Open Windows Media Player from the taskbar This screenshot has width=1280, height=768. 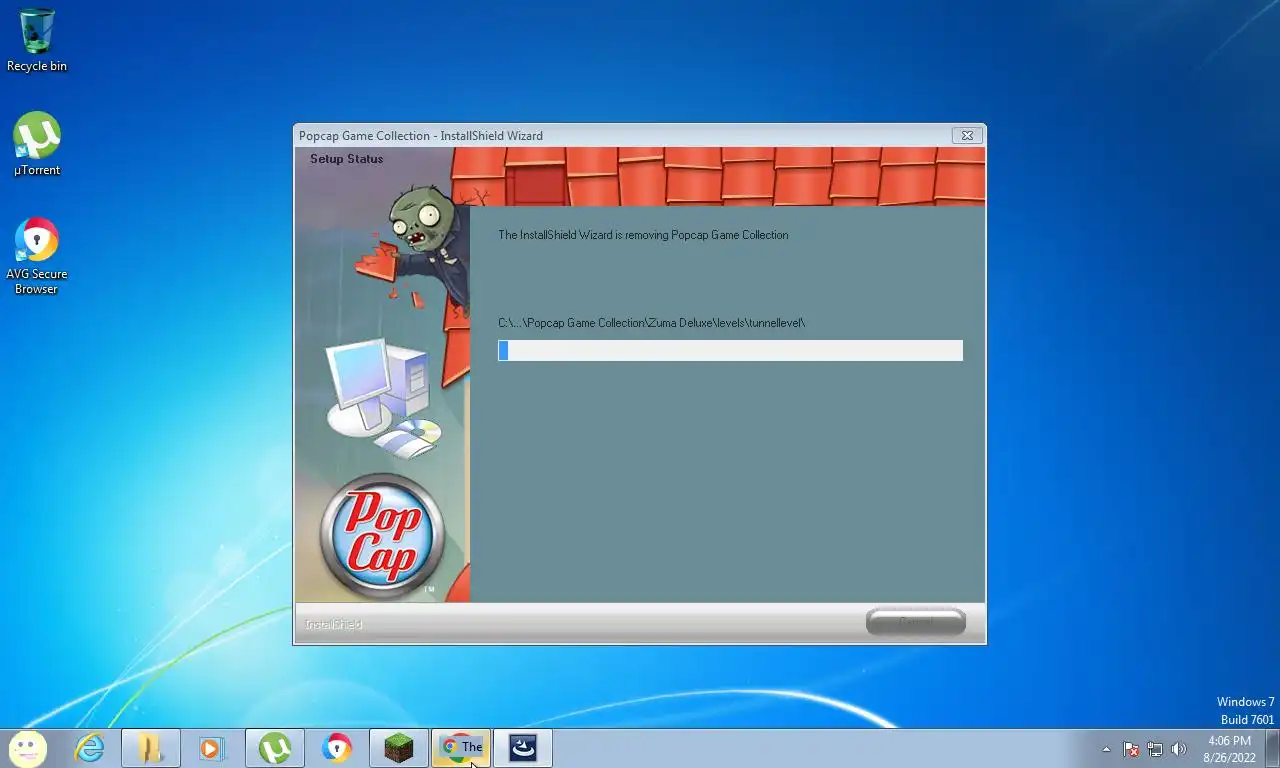[x=212, y=748]
